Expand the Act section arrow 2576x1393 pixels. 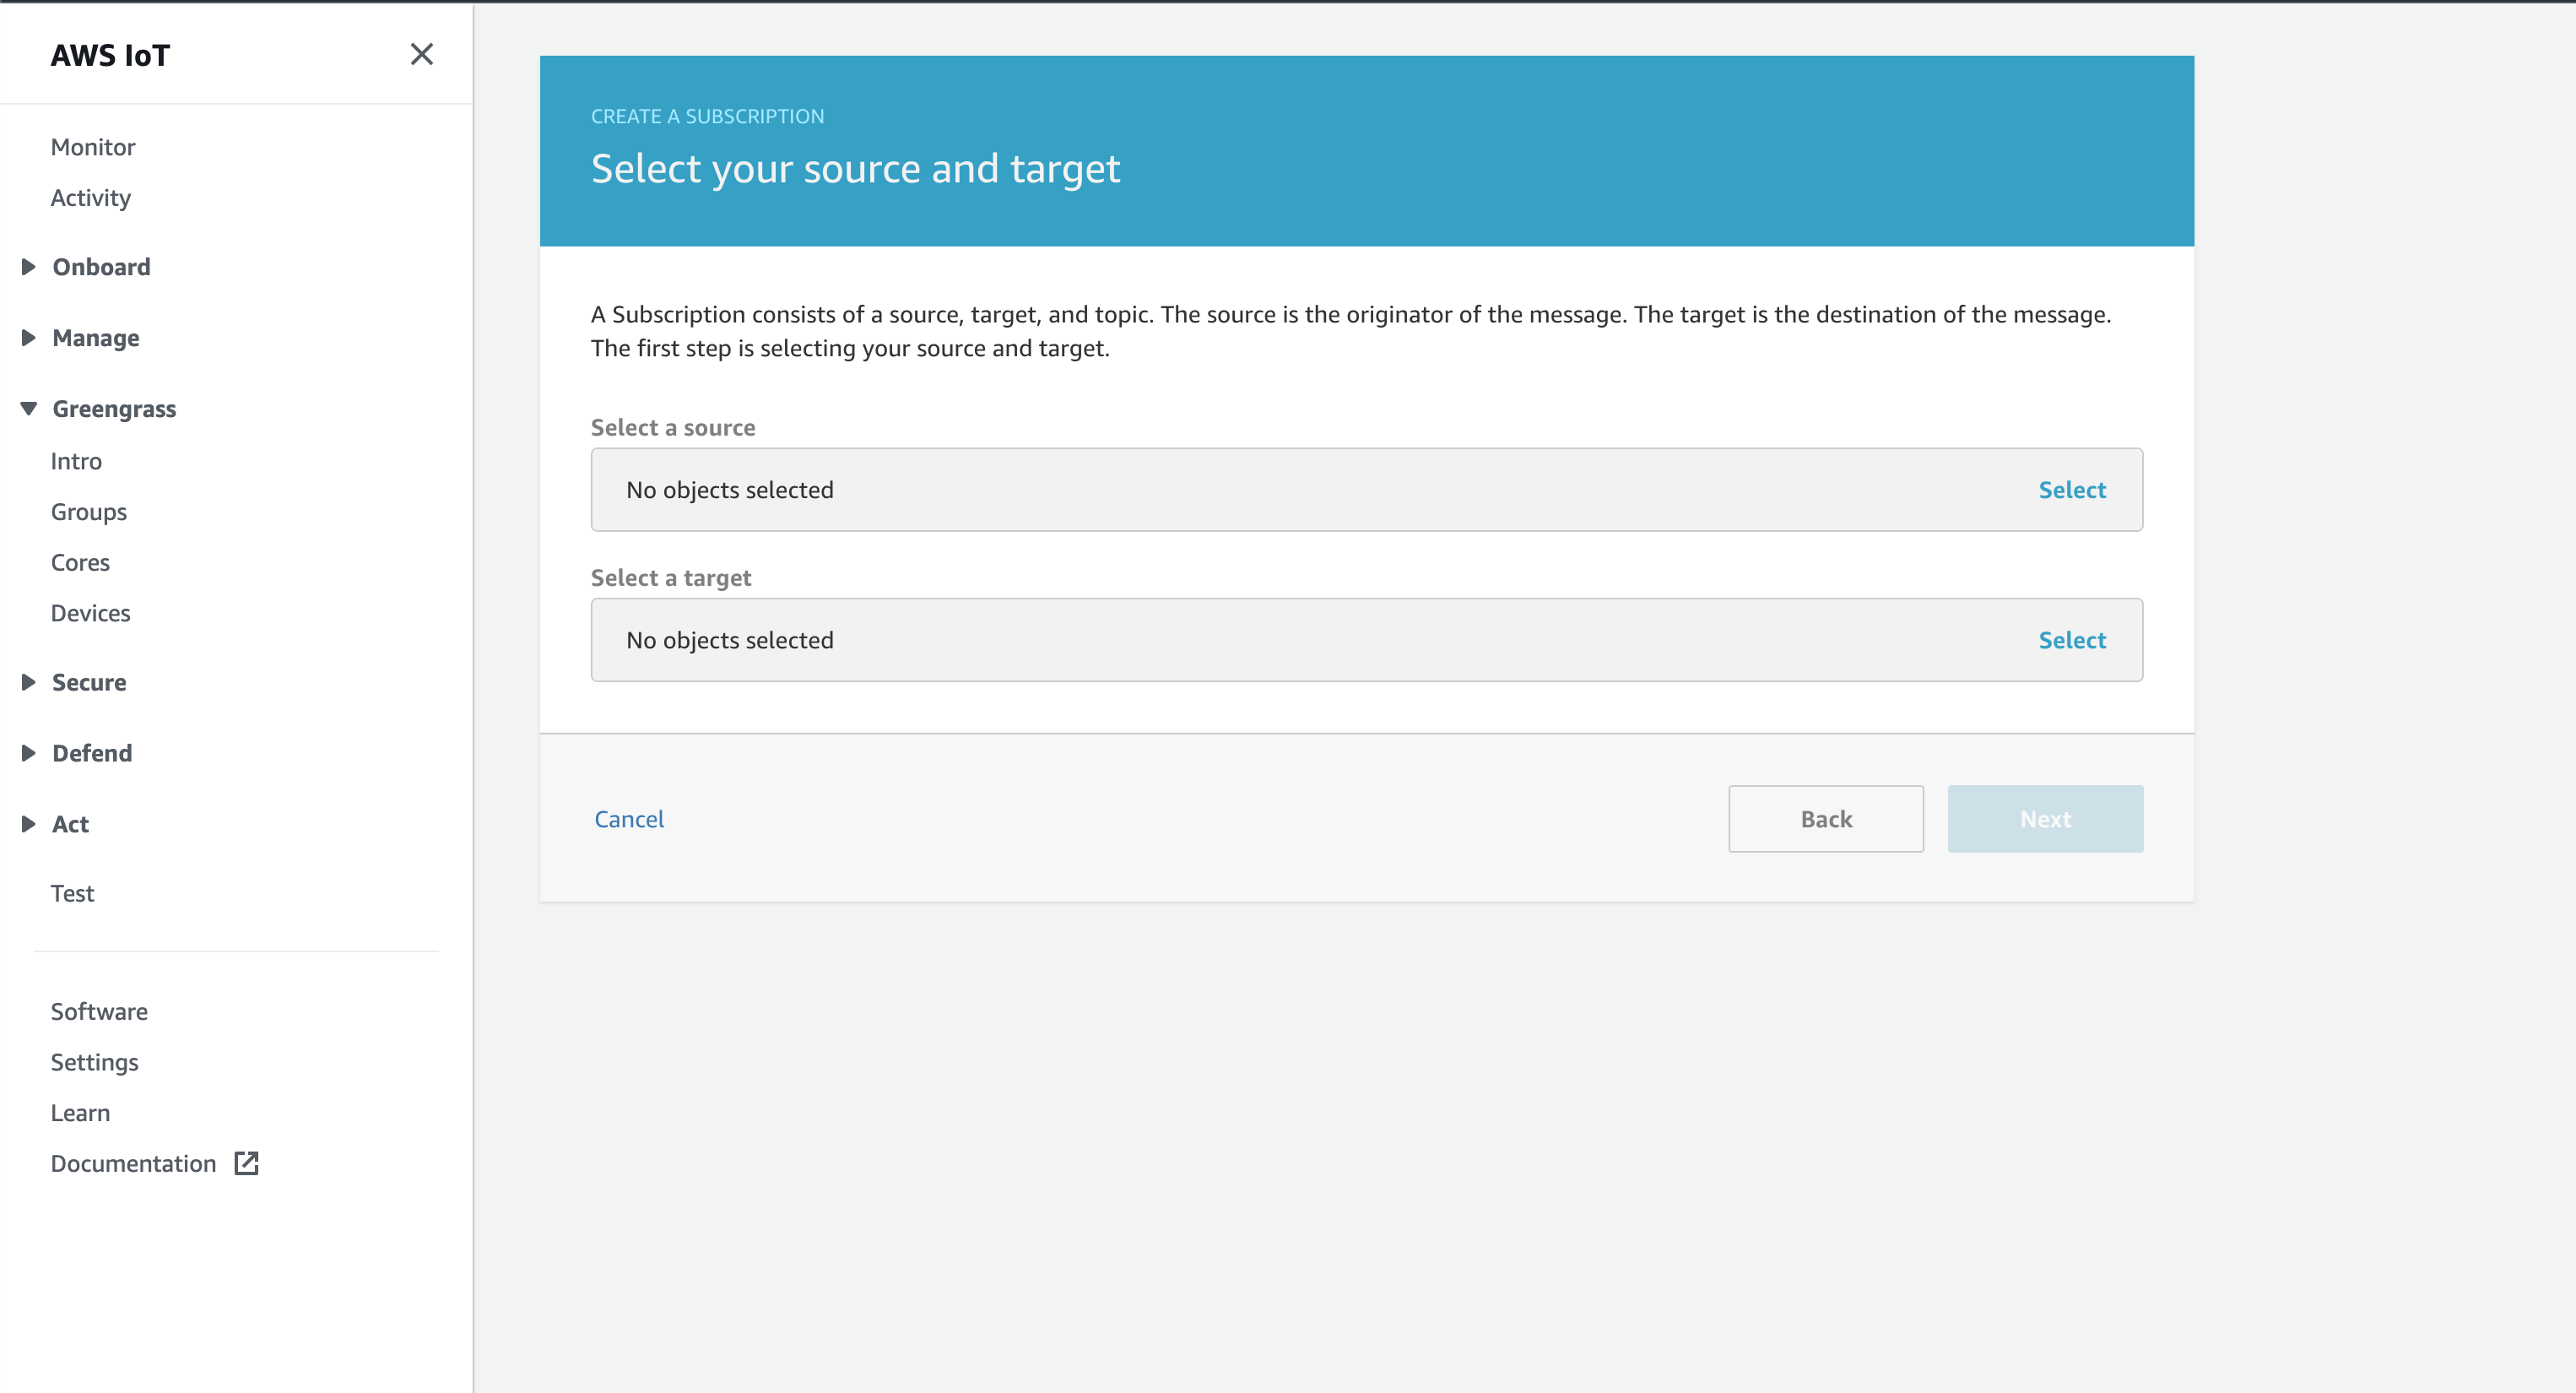[x=28, y=824]
